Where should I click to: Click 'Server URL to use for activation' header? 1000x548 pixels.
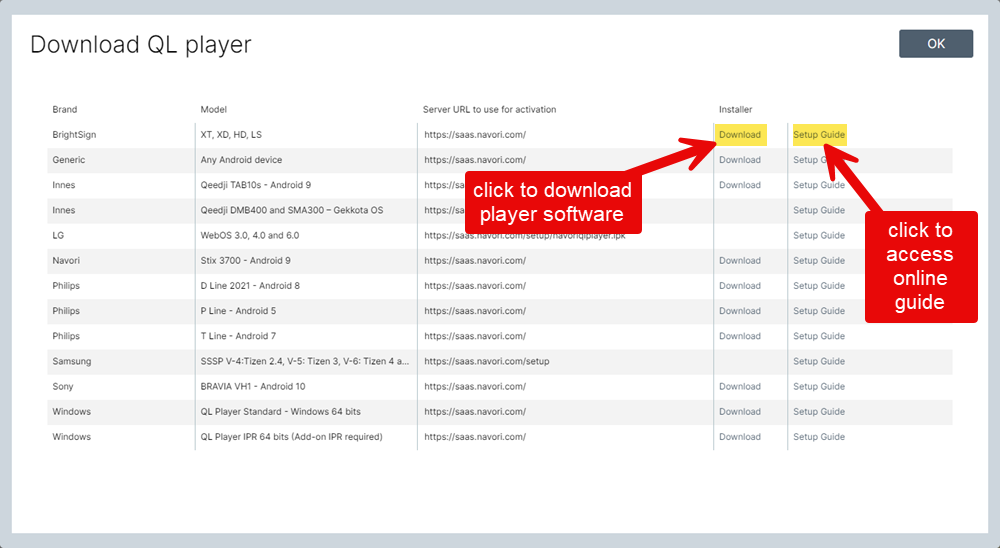pyautogui.click(x=489, y=110)
